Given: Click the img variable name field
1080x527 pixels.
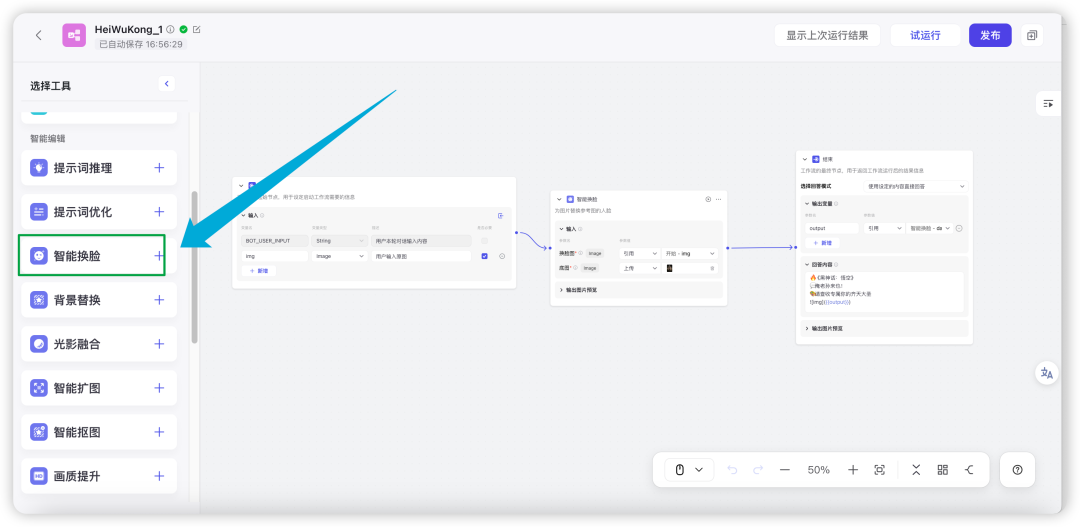Looking at the screenshot, I should [274, 256].
